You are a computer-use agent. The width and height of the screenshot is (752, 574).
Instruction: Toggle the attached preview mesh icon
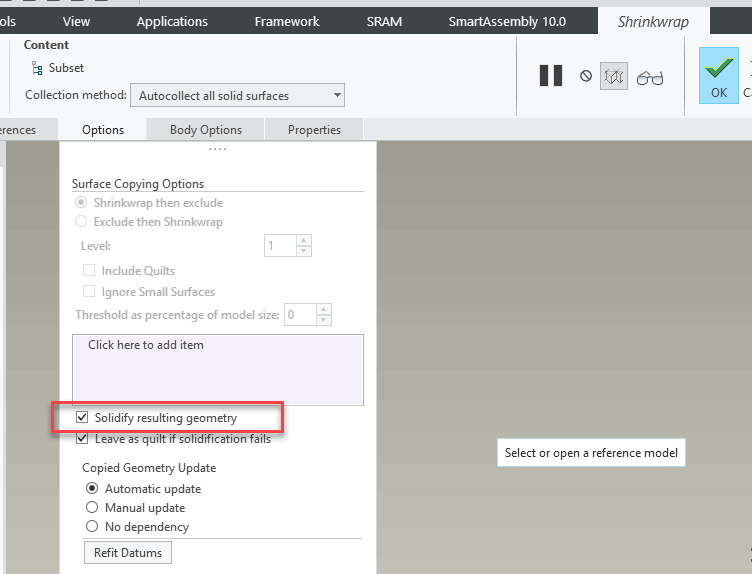[614, 76]
